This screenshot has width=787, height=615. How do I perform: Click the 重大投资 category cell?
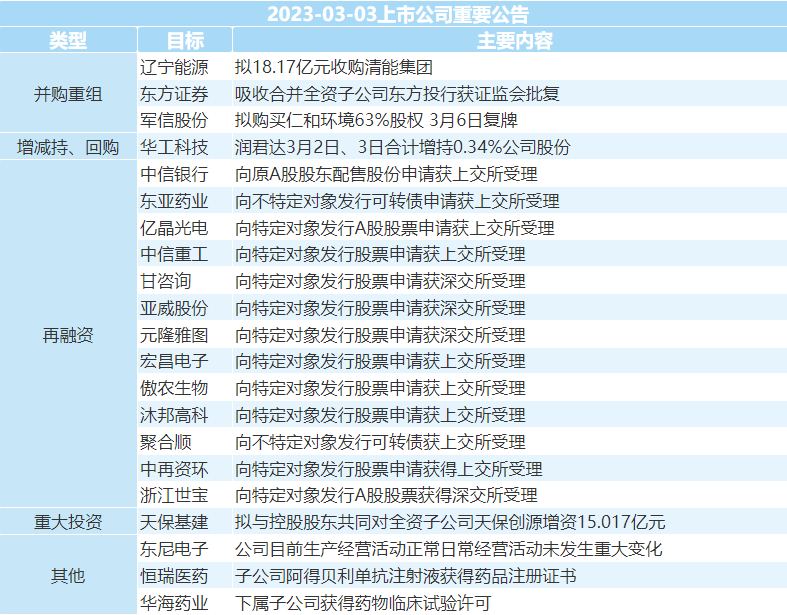[x=68, y=522]
